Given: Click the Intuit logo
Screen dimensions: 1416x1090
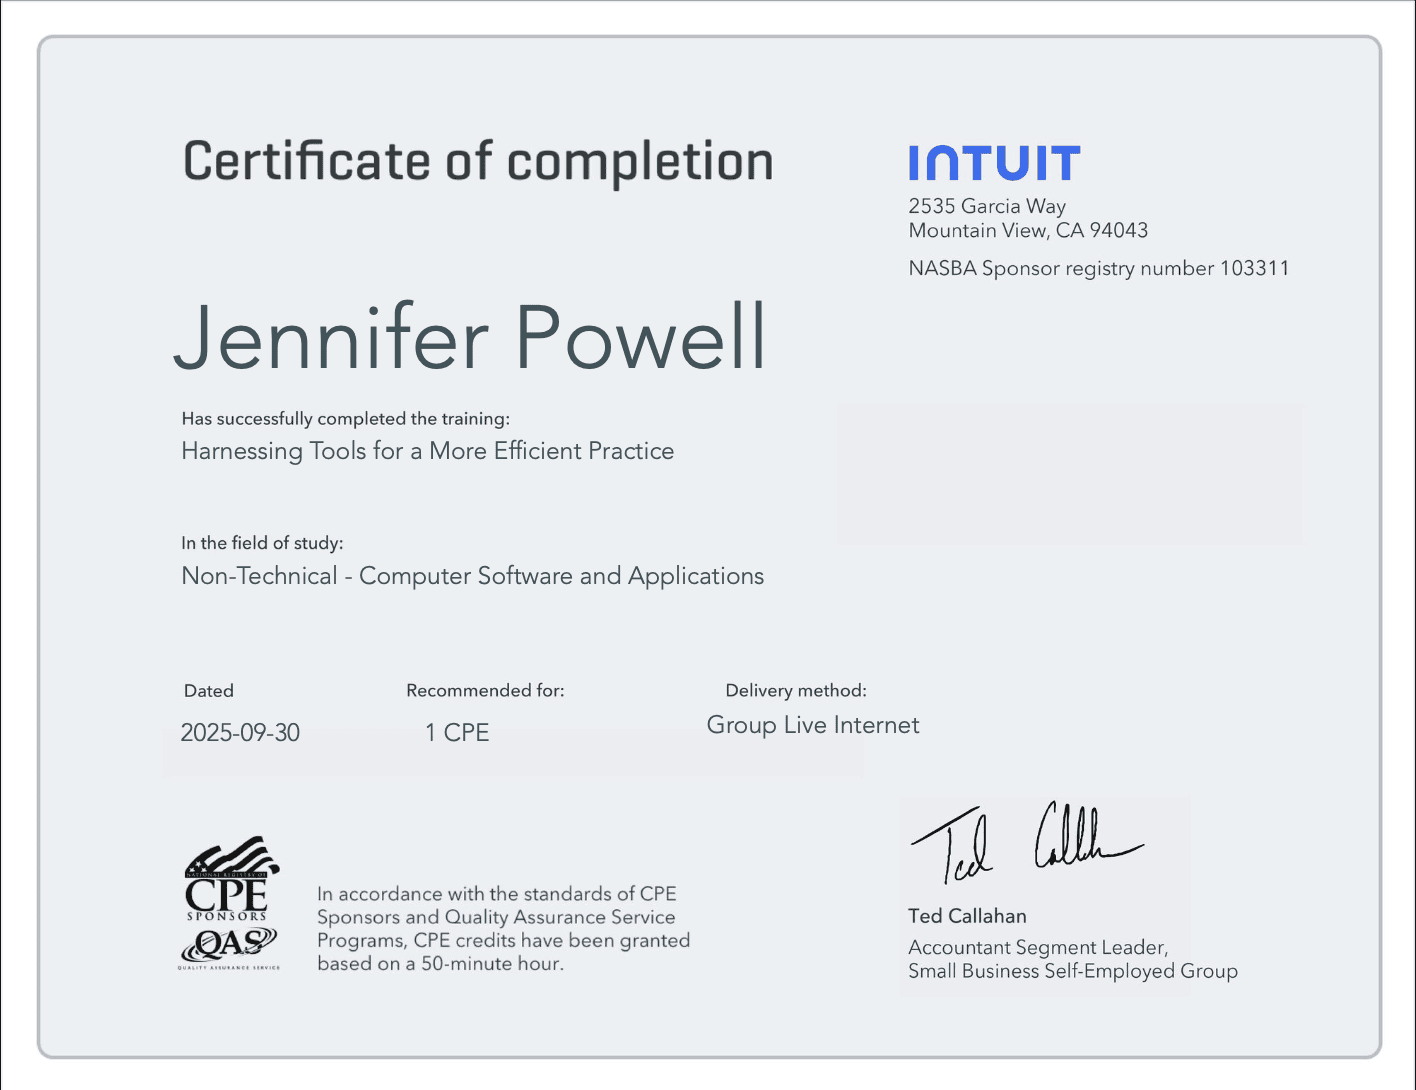Looking at the screenshot, I should pos(994,163).
